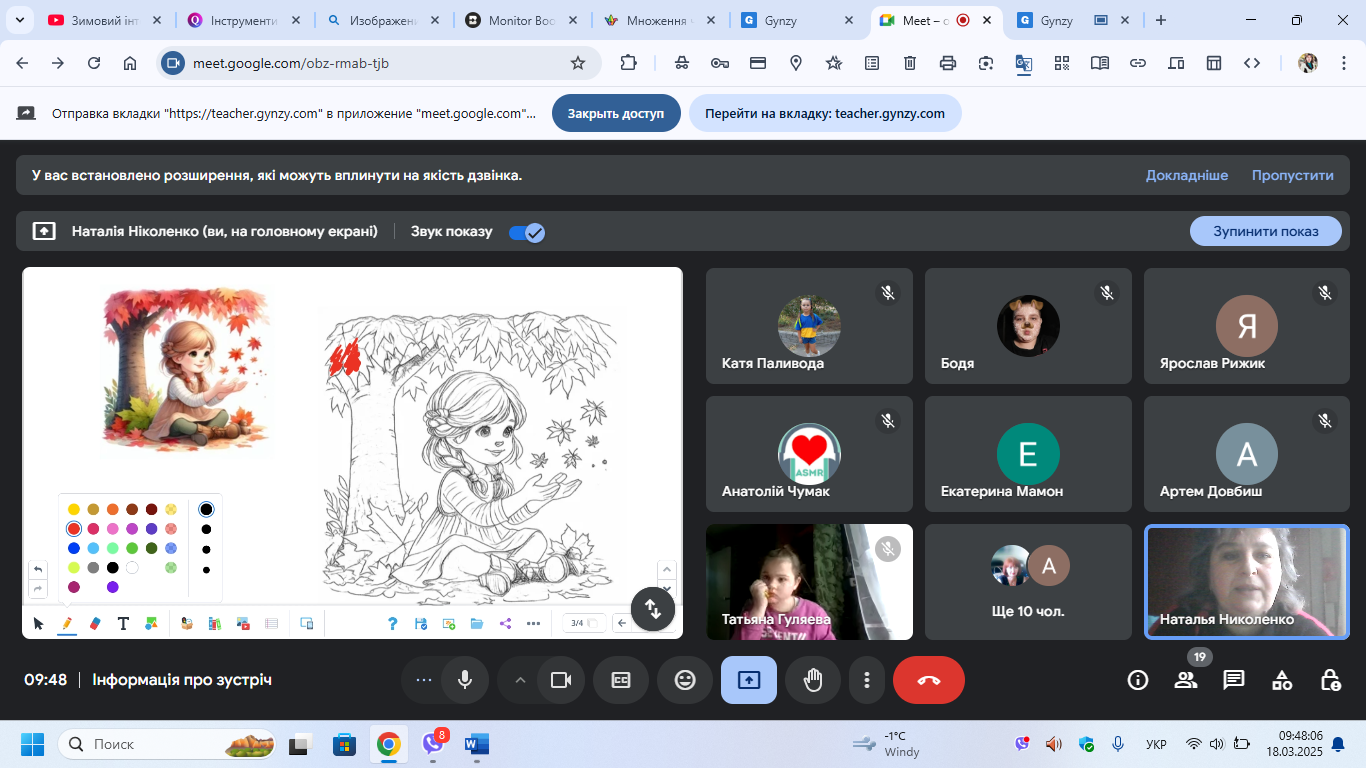
Task: Open Viber in the Windows taskbar
Action: tap(434, 744)
